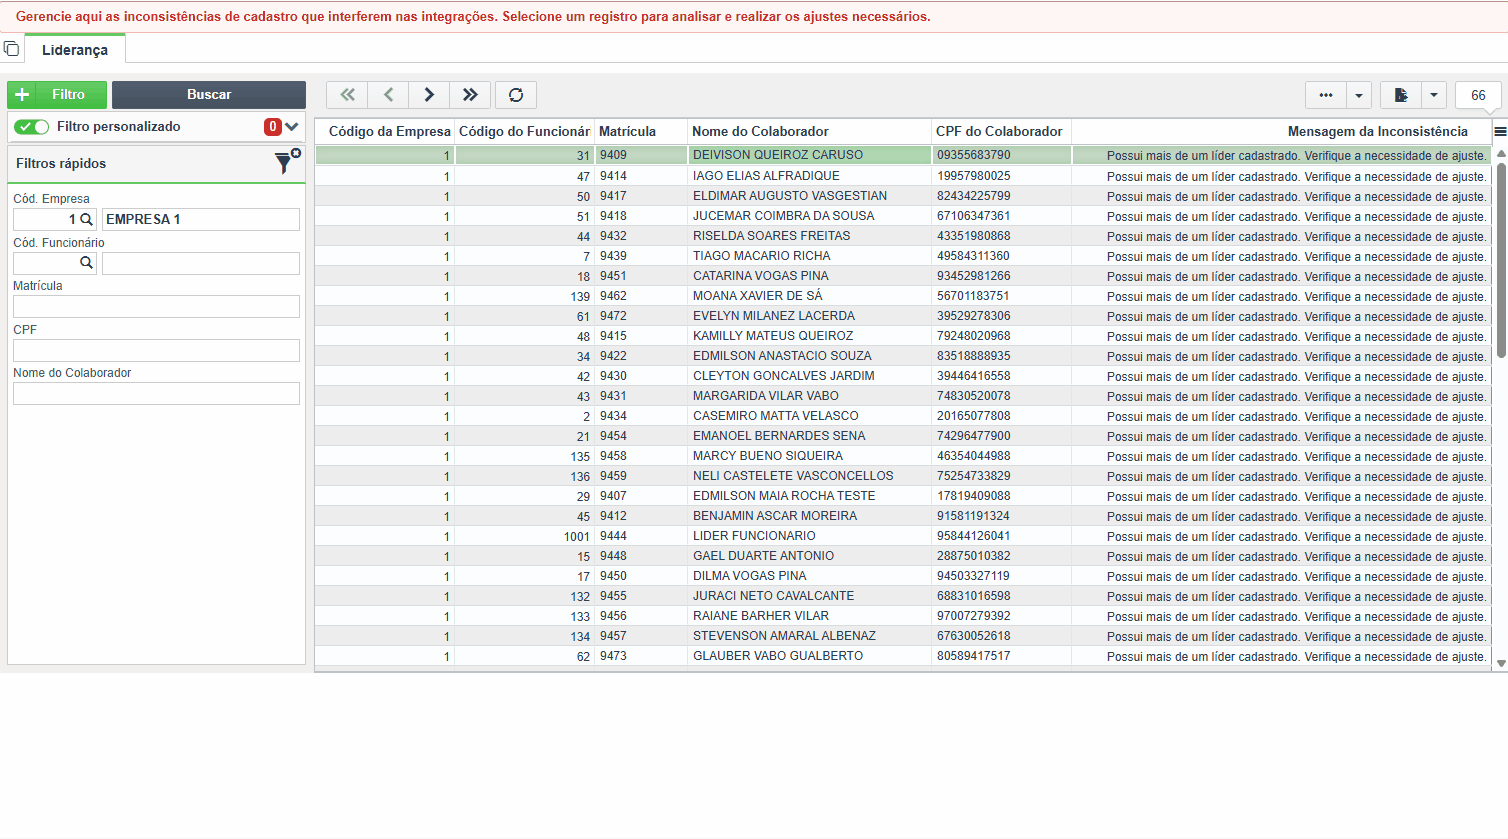Image resolution: width=1508 pixels, height=839 pixels.
Task: Select row GAEL DUARTE ANTONIO
Action: (x=903, y=556)
